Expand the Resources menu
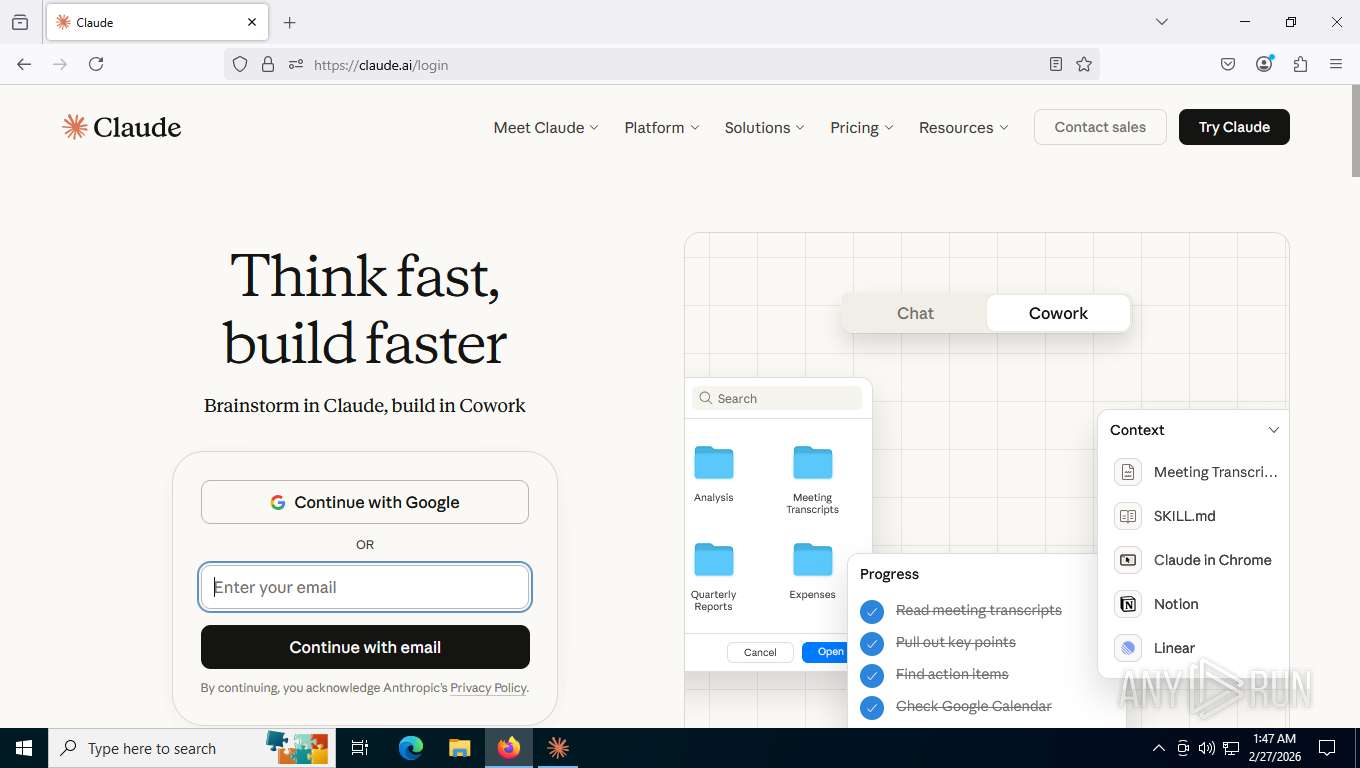 pyautogui.click(x=964, y=127)
